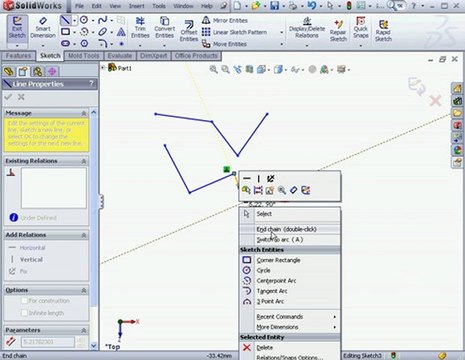The width and height of the screenshot is (465, 360).
Task: Click PropertyManager scrollbar down arrow
Action: pos(94,346)
